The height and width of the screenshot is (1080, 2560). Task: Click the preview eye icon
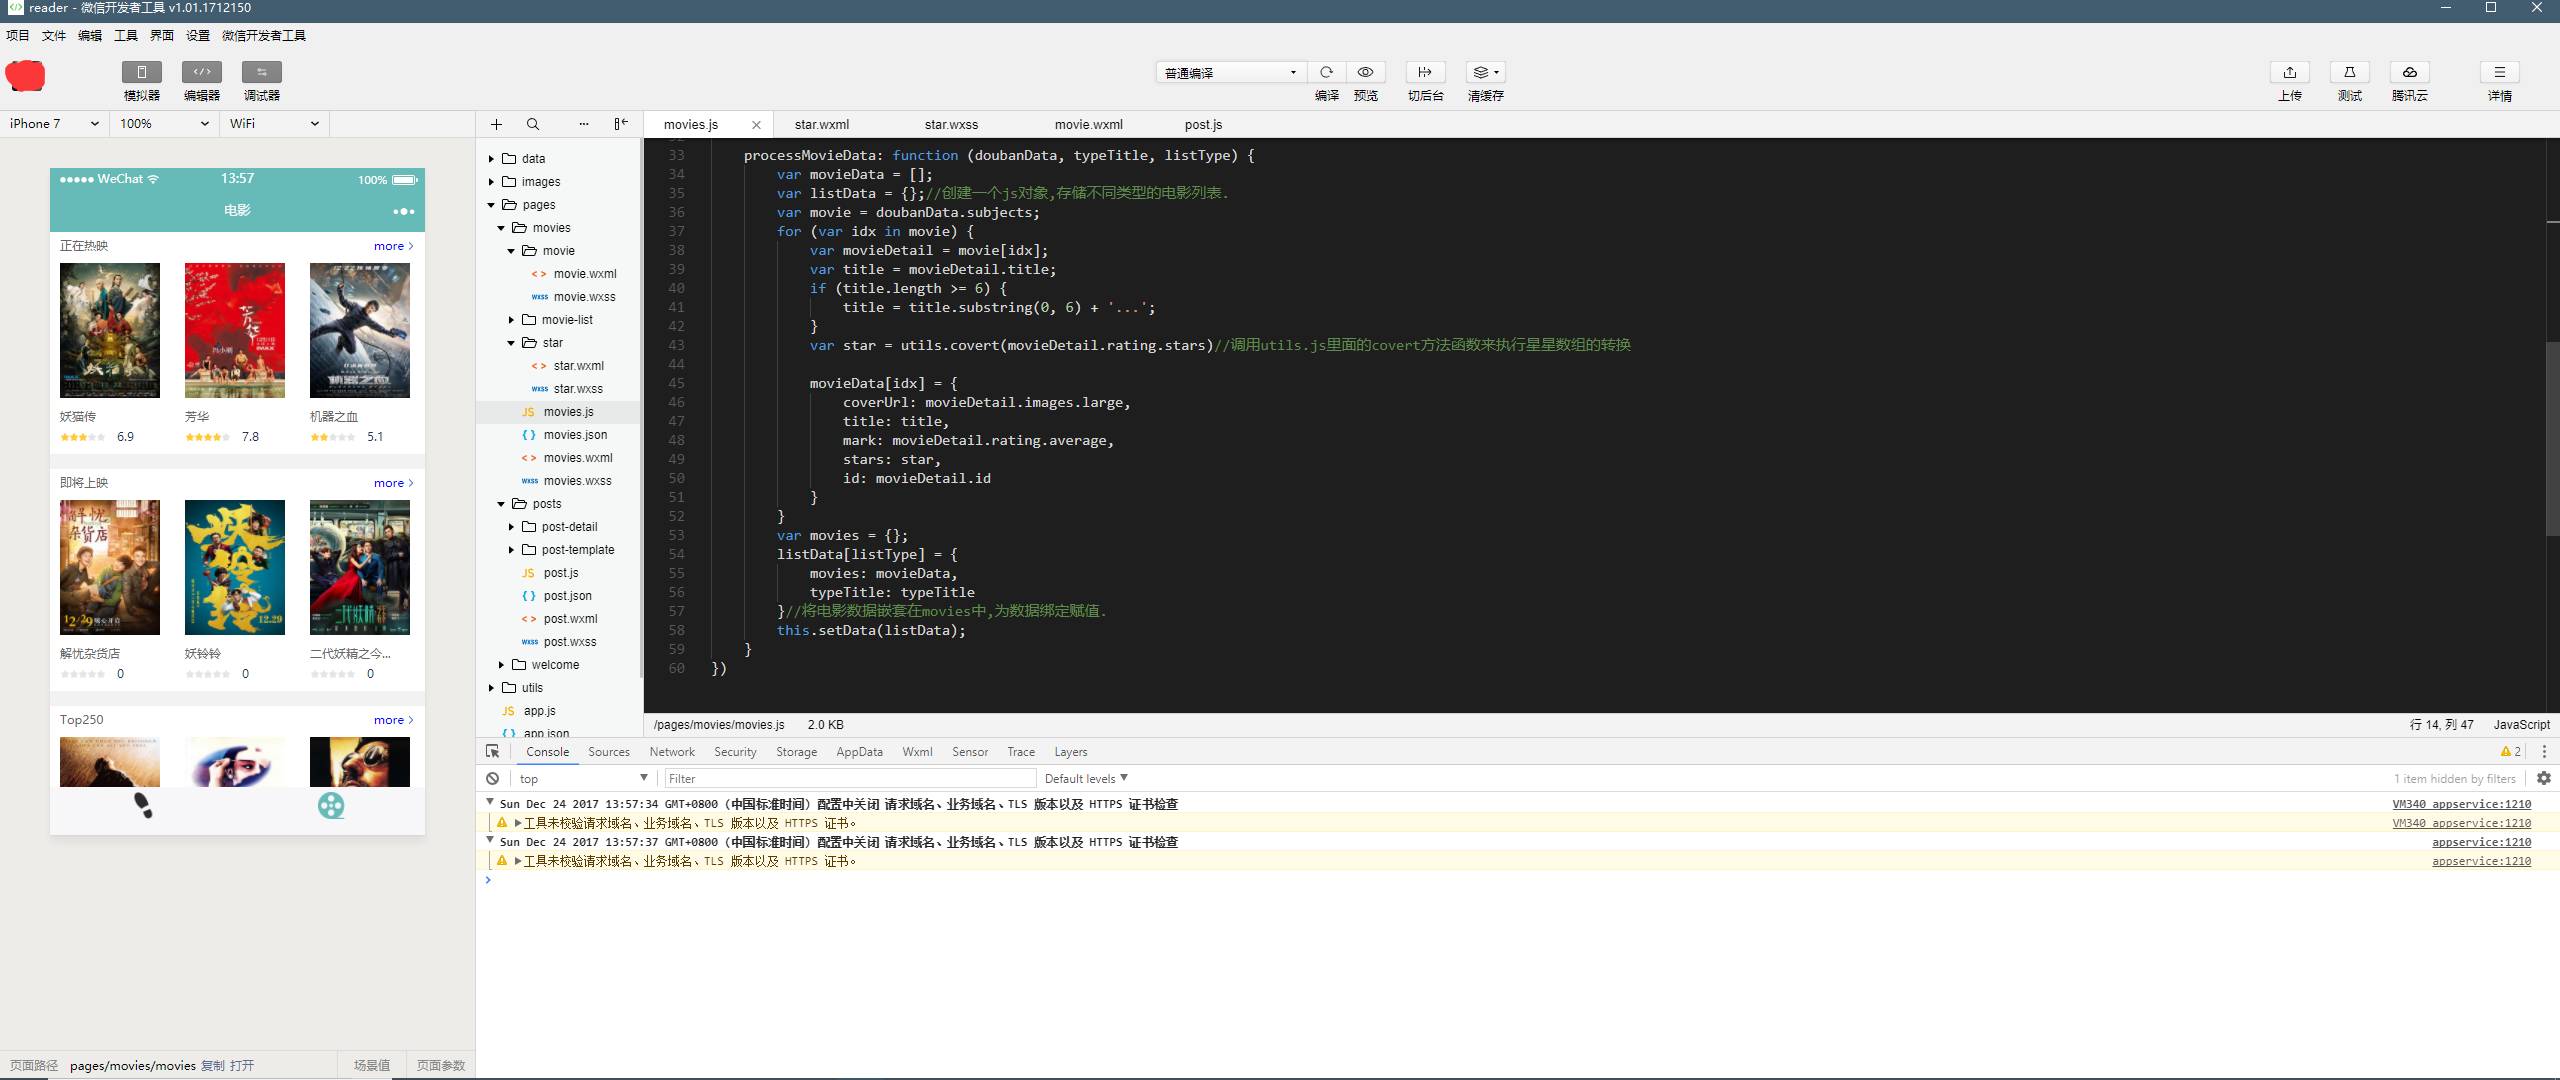[1365, 72]
